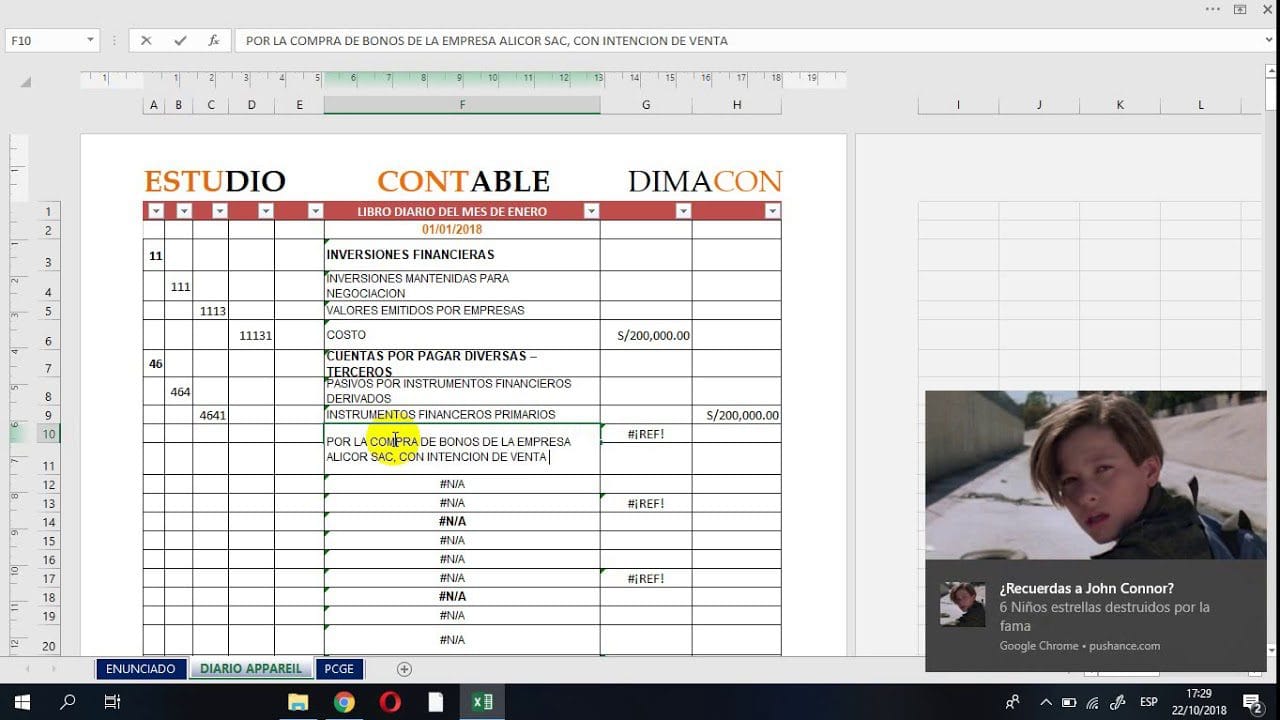Open Opera browser from the taskbar
1280x720 pixels.
[391, 701]
